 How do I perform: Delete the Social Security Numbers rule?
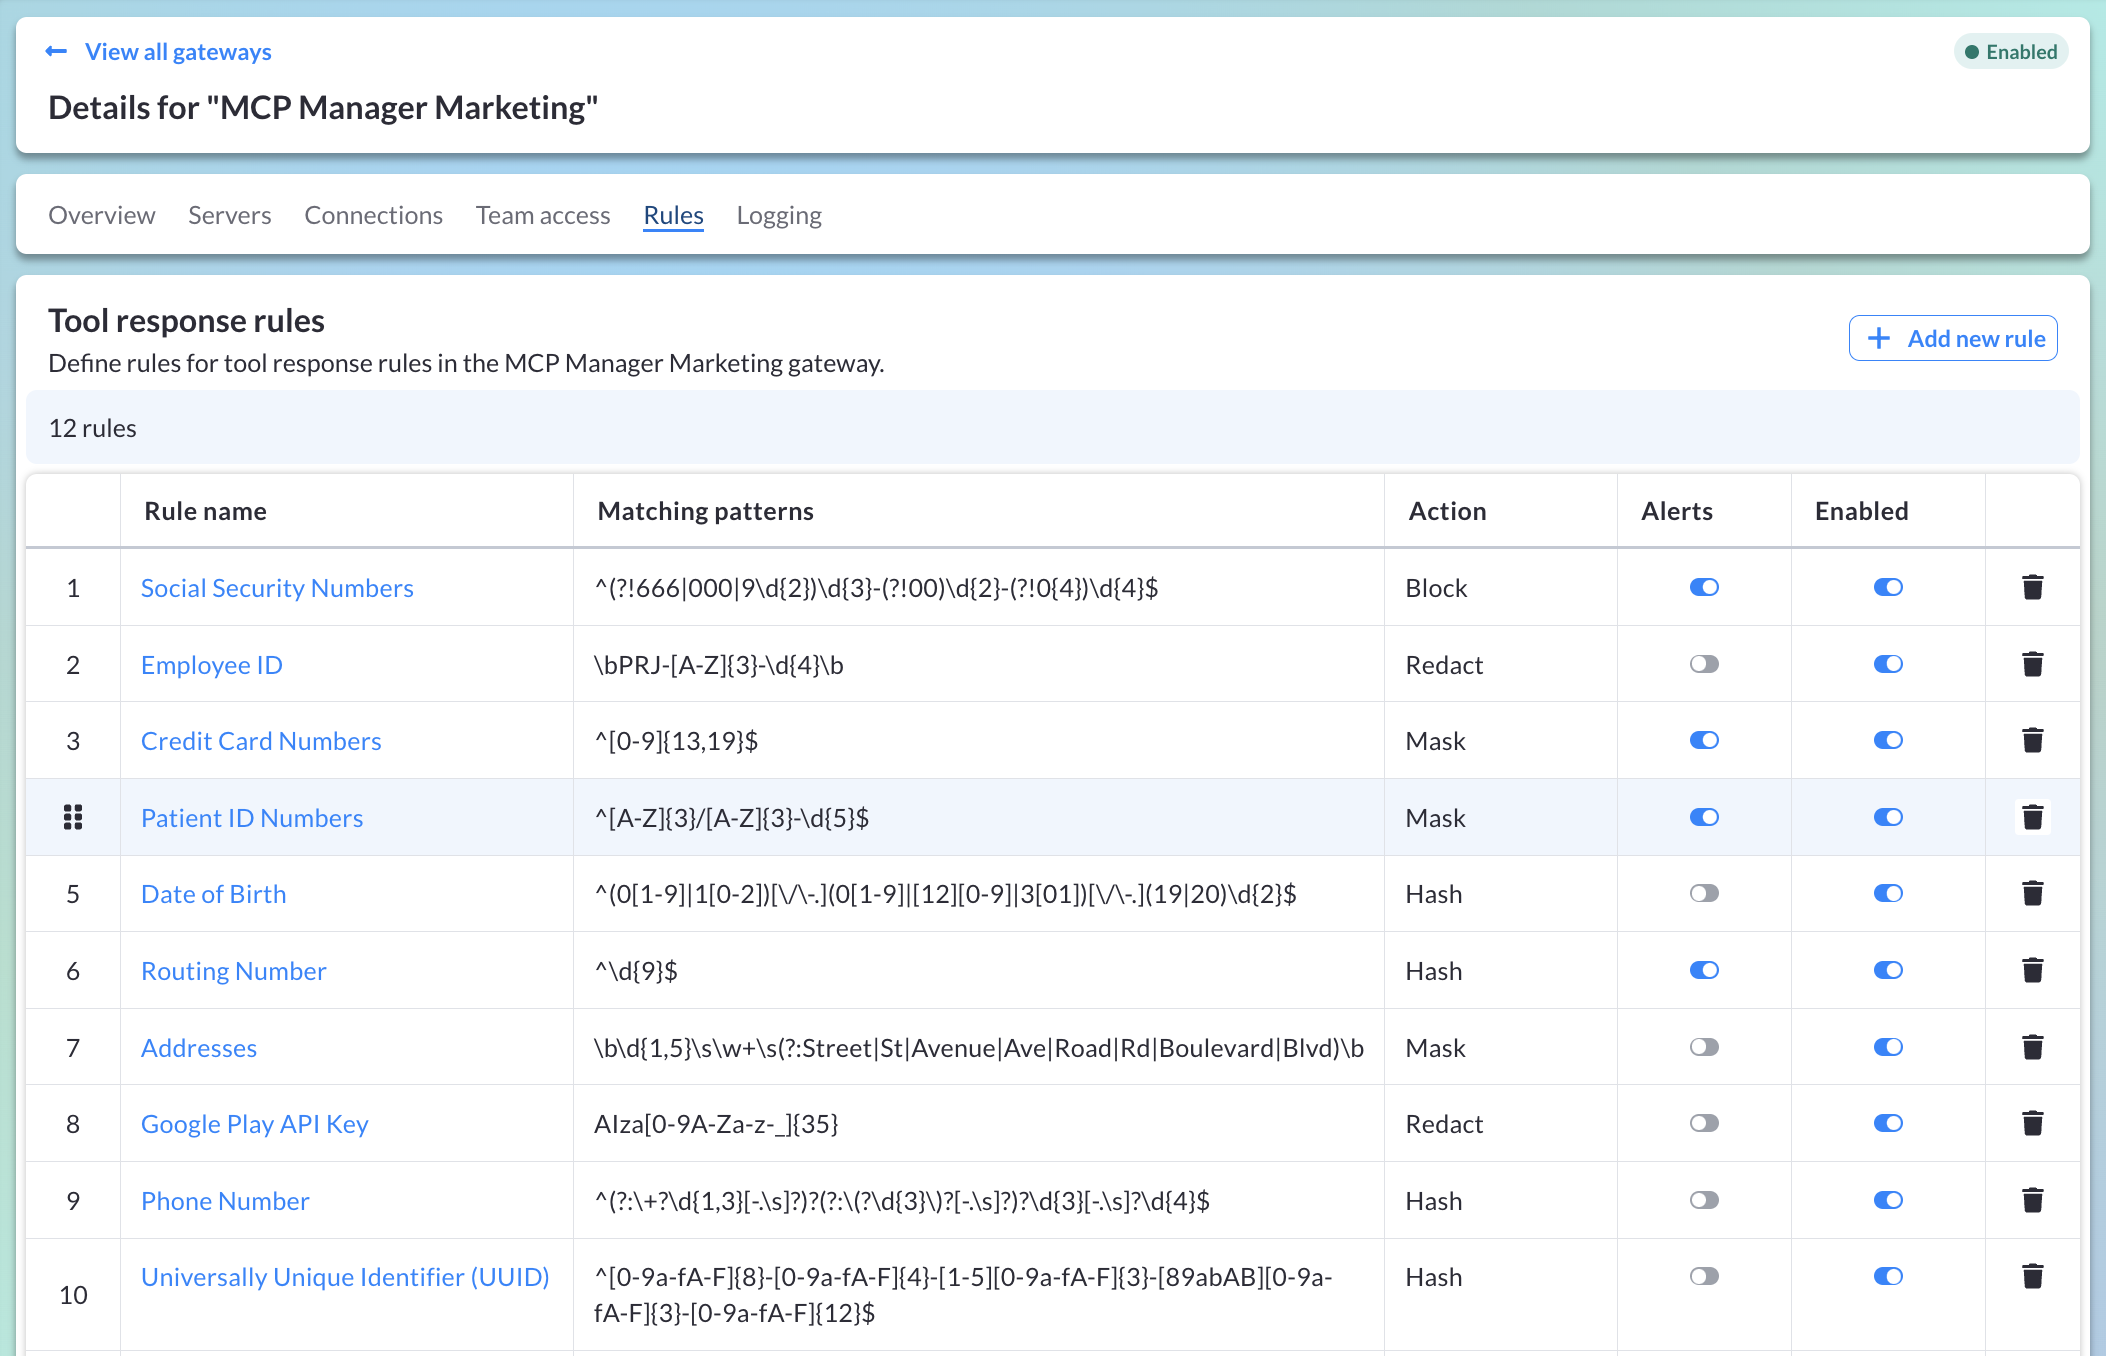2031,588
